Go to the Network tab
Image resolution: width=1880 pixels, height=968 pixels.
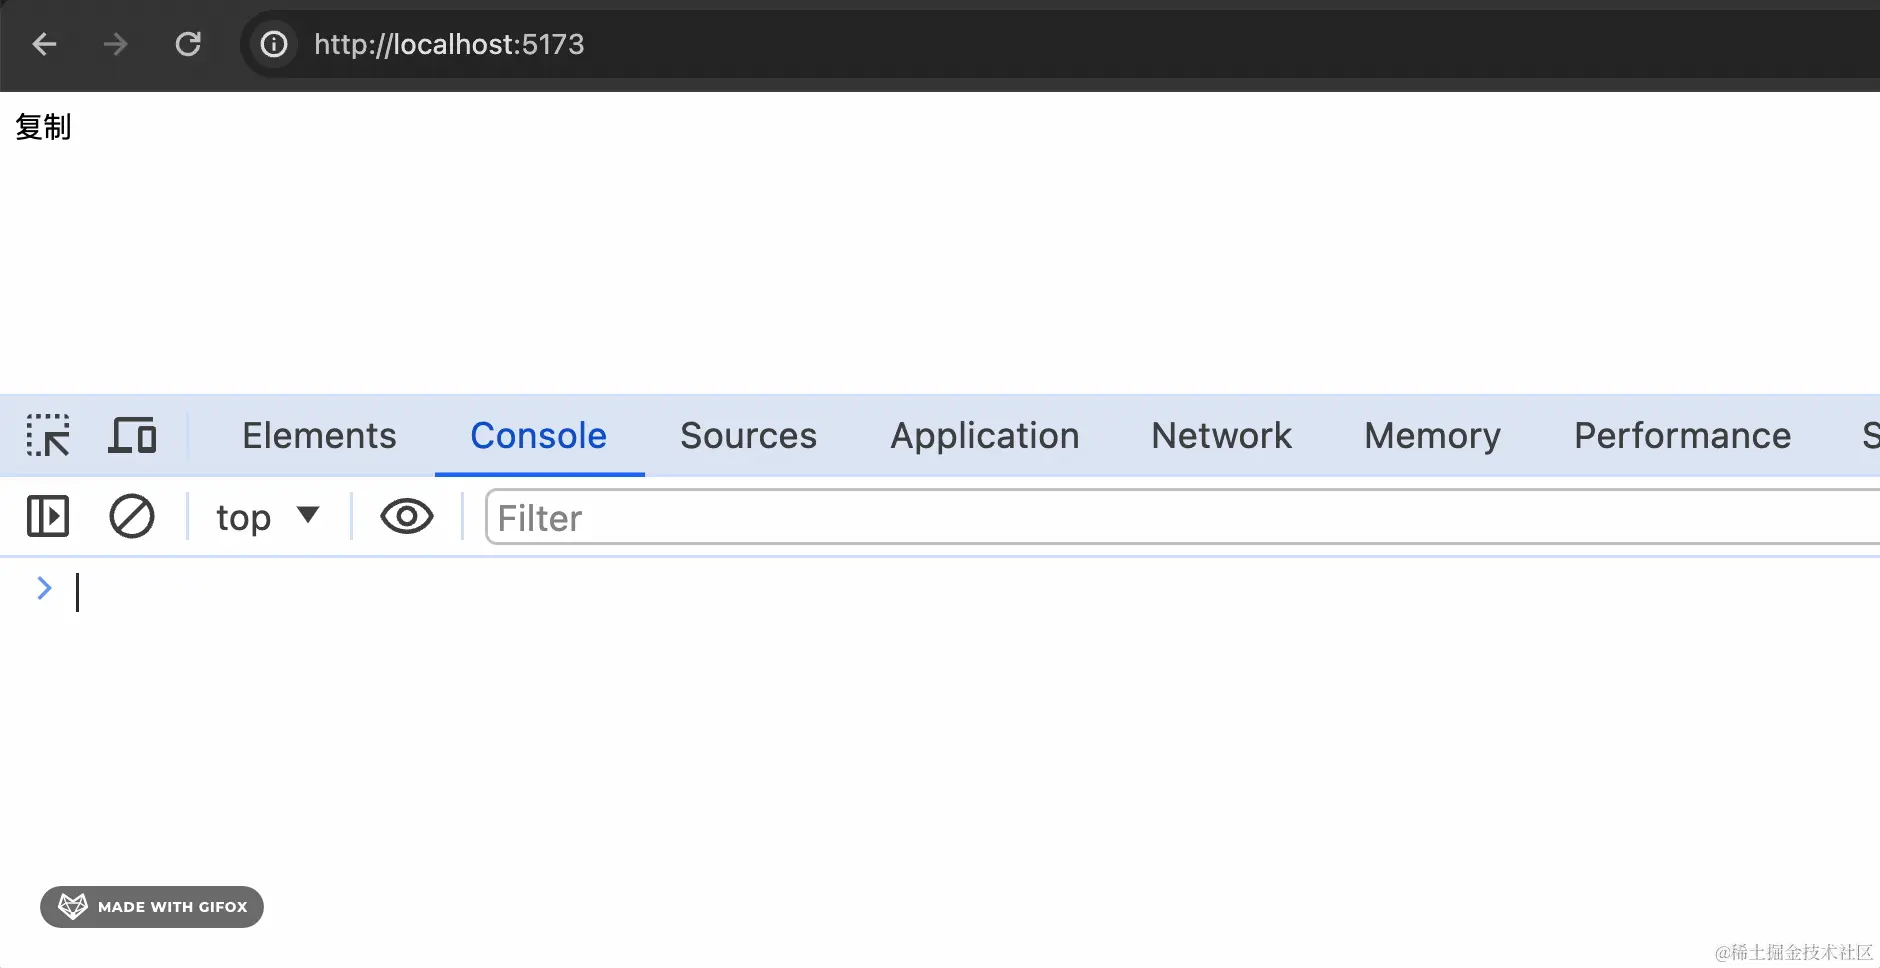tap(1221, 435)
